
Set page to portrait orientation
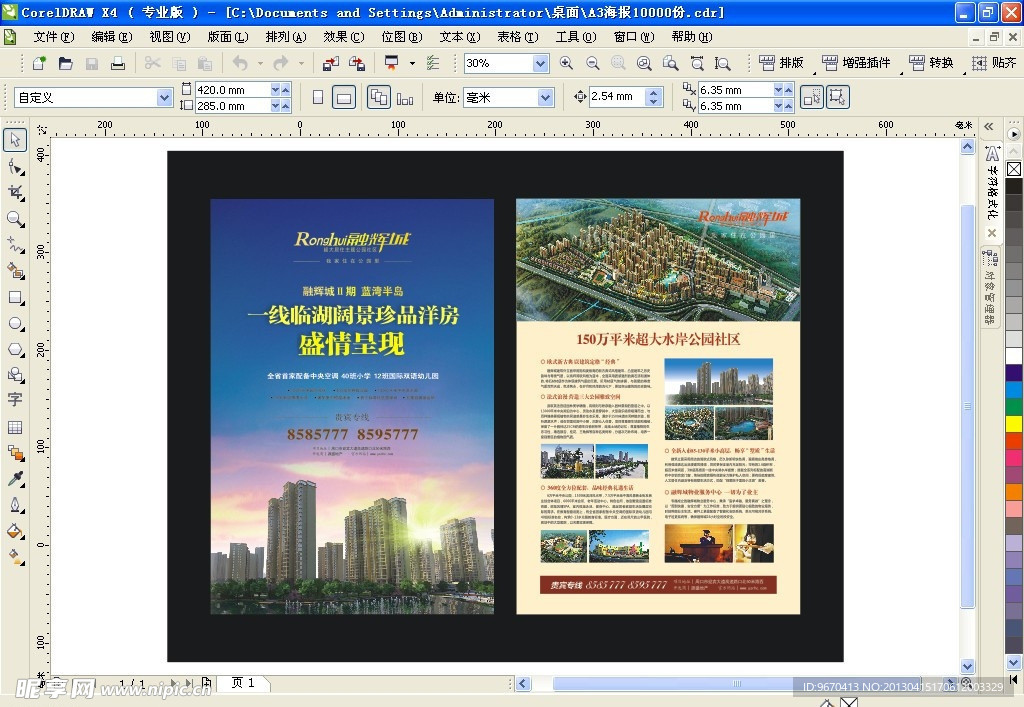318,97
